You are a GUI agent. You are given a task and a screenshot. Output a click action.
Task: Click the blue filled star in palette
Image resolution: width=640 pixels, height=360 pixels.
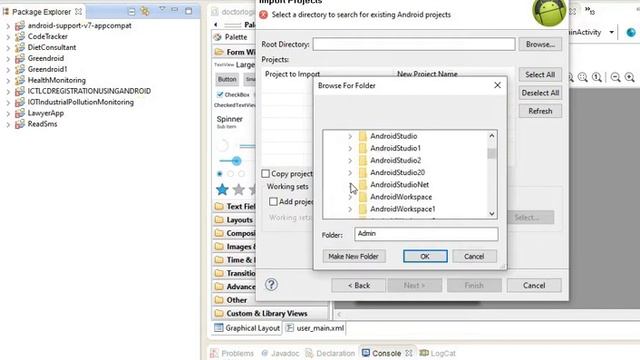222,189
